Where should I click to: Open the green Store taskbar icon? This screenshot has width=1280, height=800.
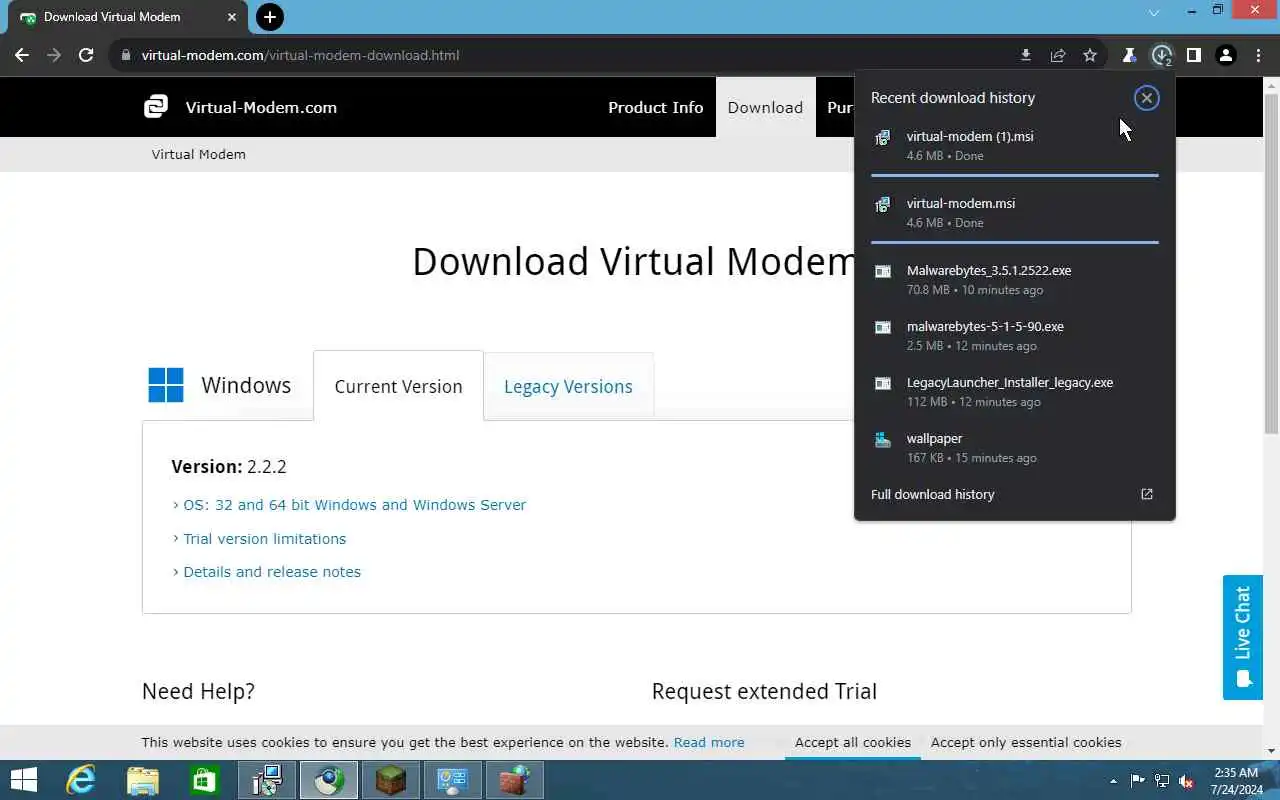[204, 780]
